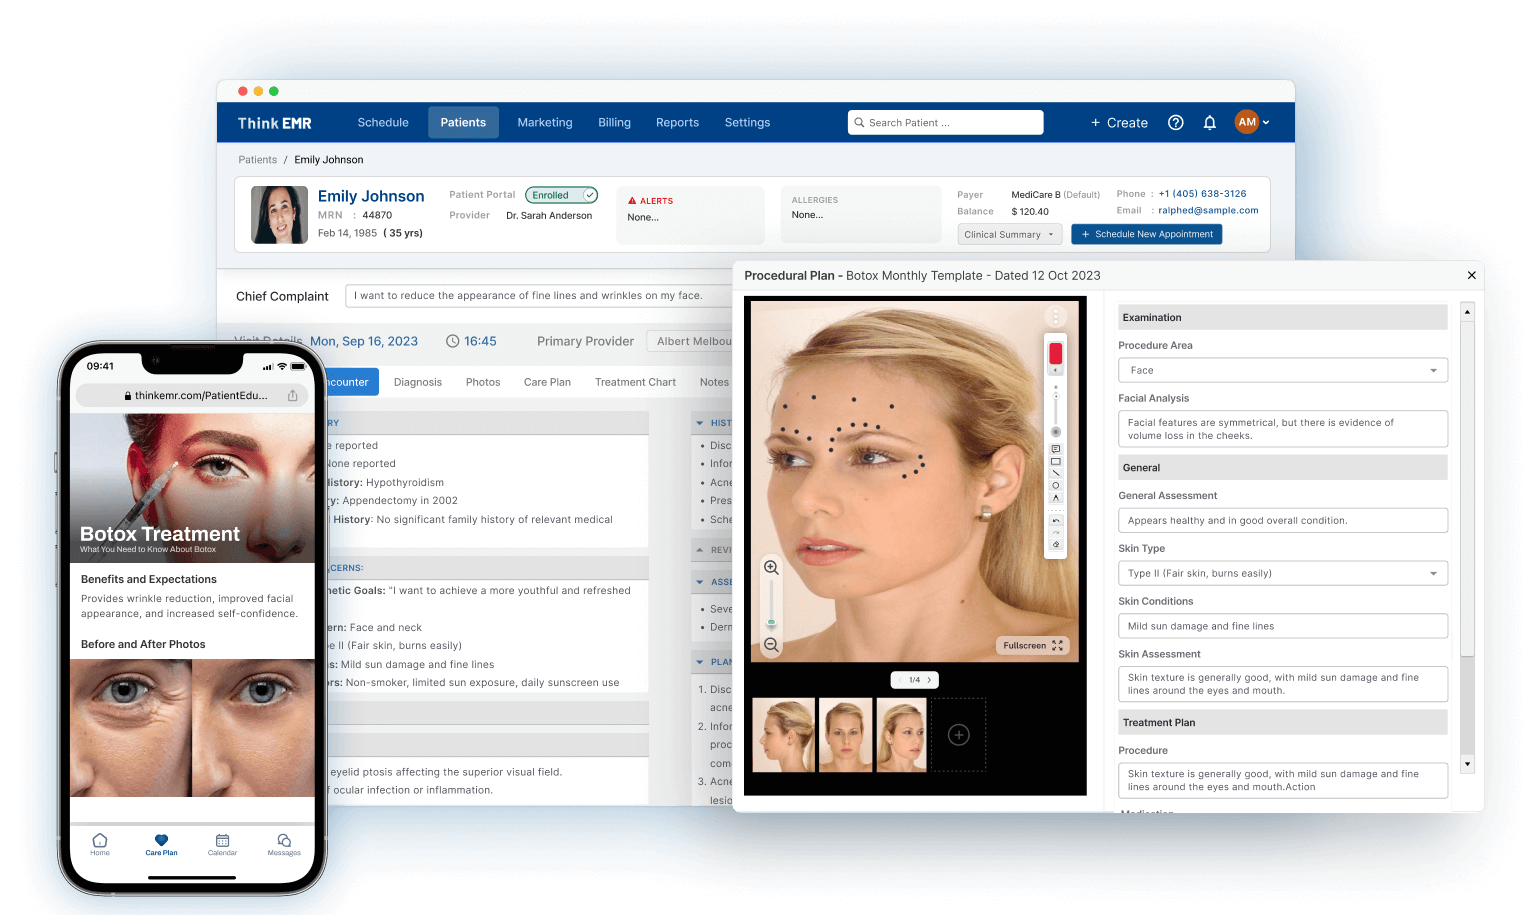The image size is (1538, 915).
Task: Open the Billing menu
Action: click(614, 122)
